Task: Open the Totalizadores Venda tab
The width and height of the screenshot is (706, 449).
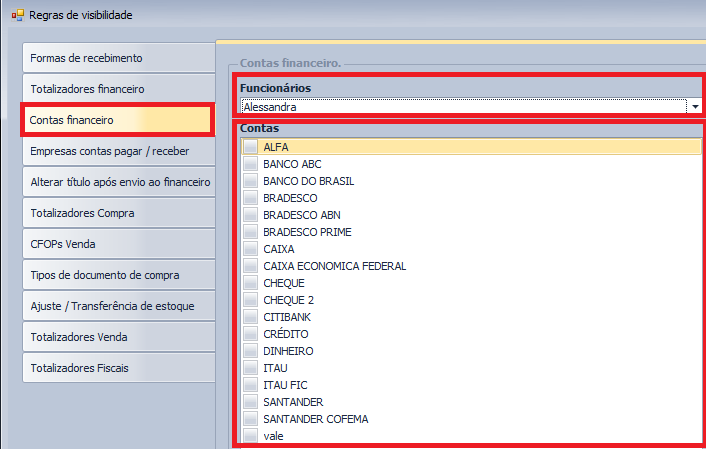Action: click(x=119, y=337)
